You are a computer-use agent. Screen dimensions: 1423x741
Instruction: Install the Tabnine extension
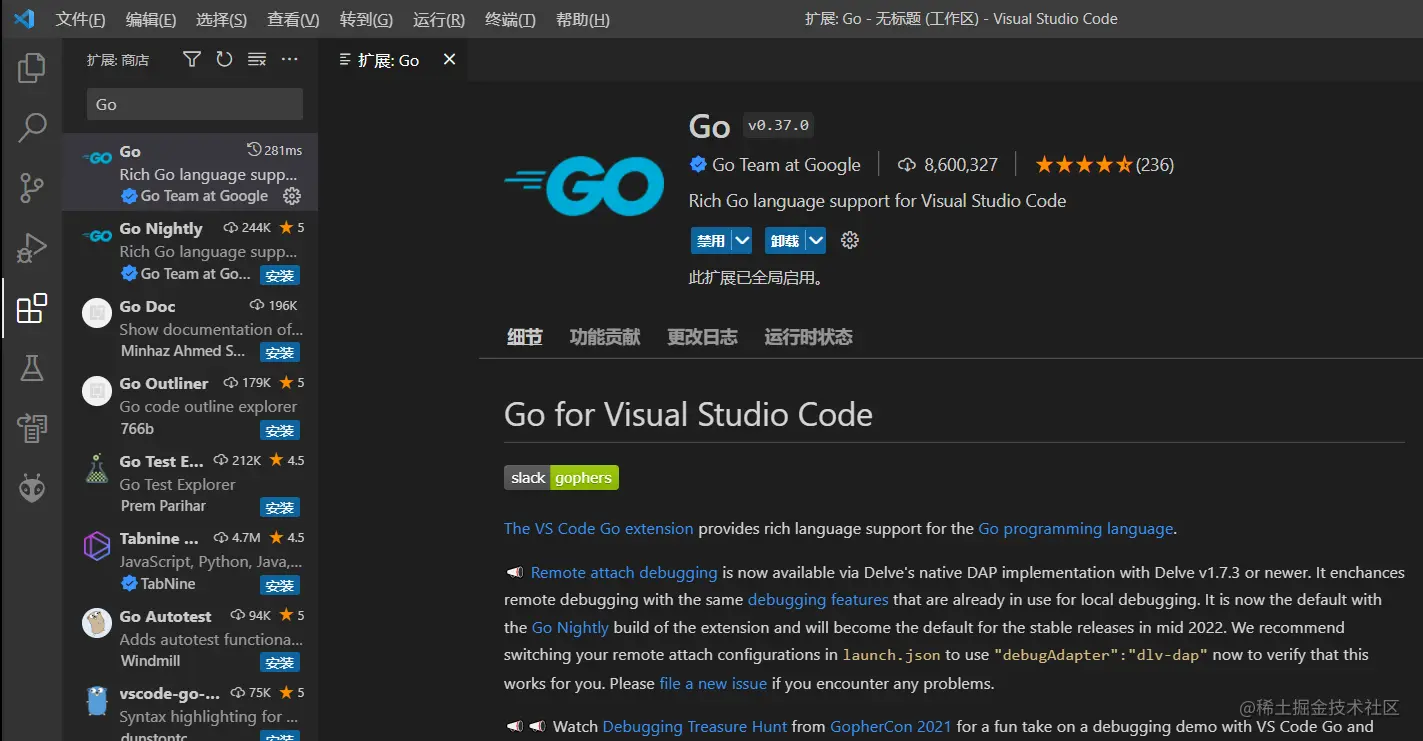point(280,585)
